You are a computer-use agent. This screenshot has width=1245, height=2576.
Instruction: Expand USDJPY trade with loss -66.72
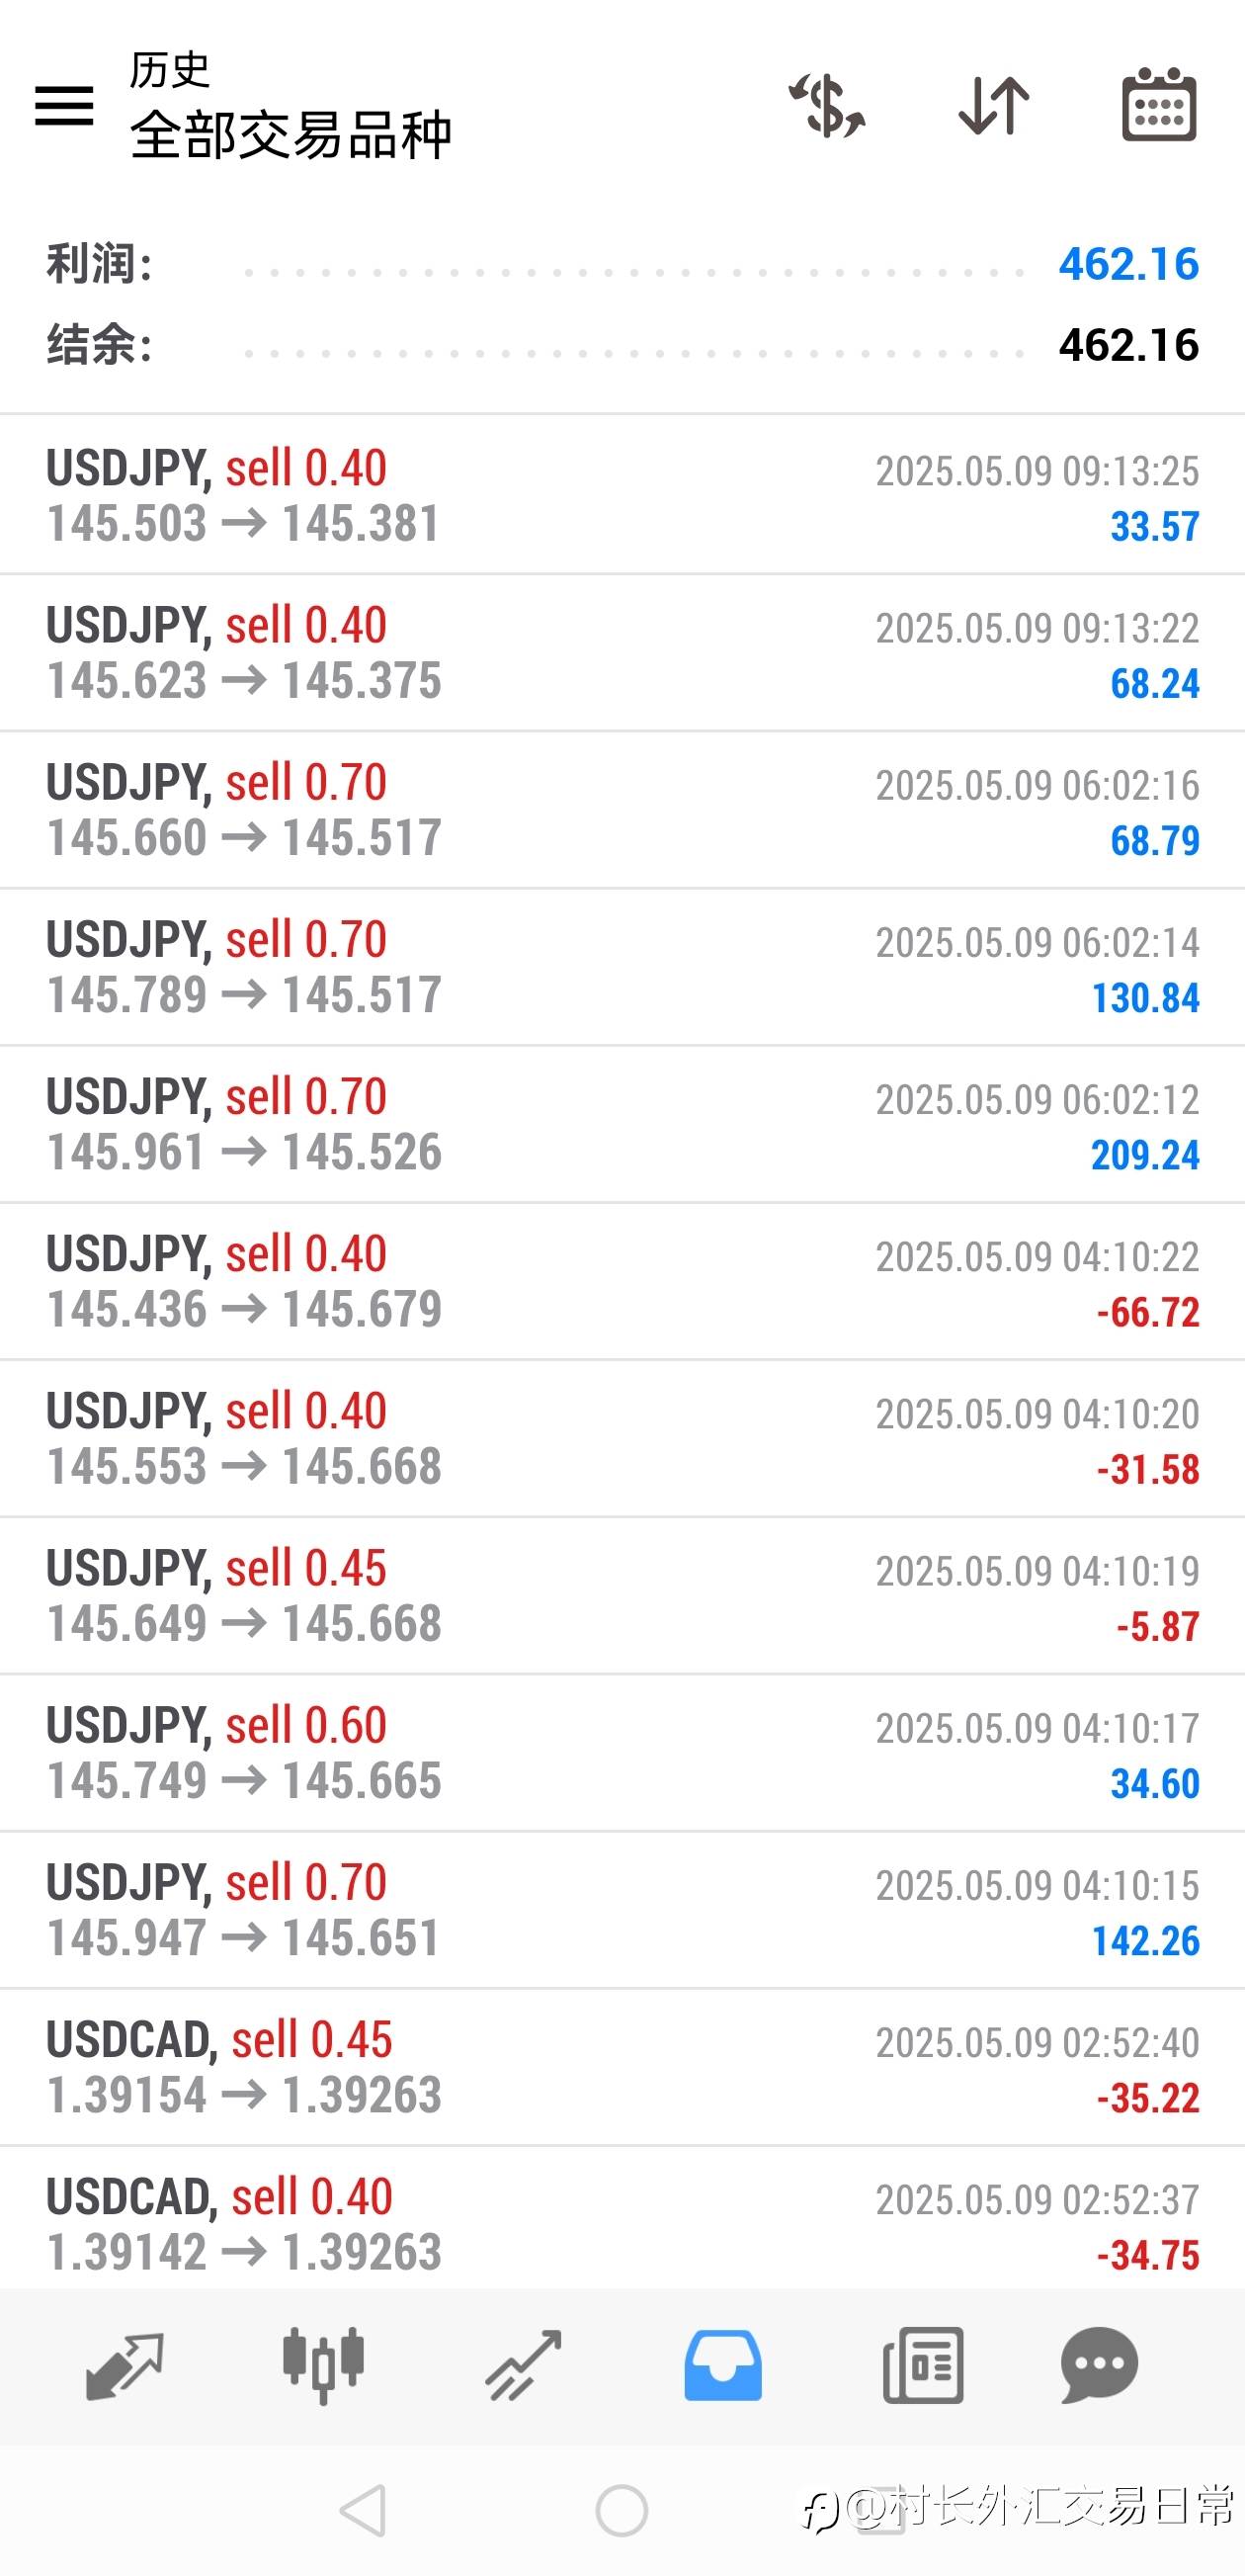(x=622, y=1282)
